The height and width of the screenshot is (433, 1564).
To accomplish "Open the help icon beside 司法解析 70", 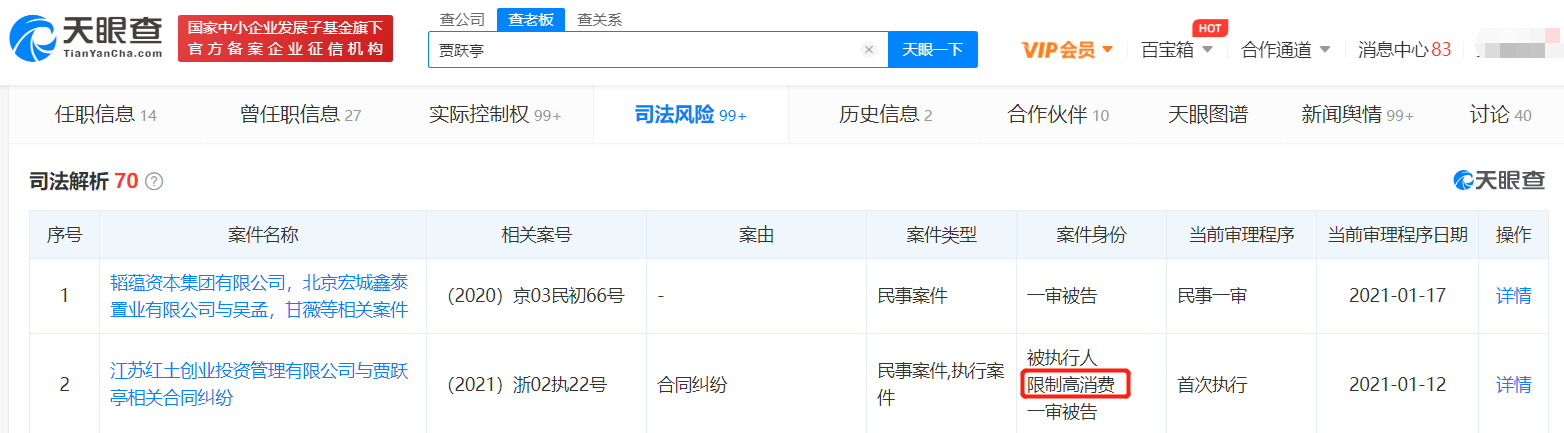I will click(154, 182).
